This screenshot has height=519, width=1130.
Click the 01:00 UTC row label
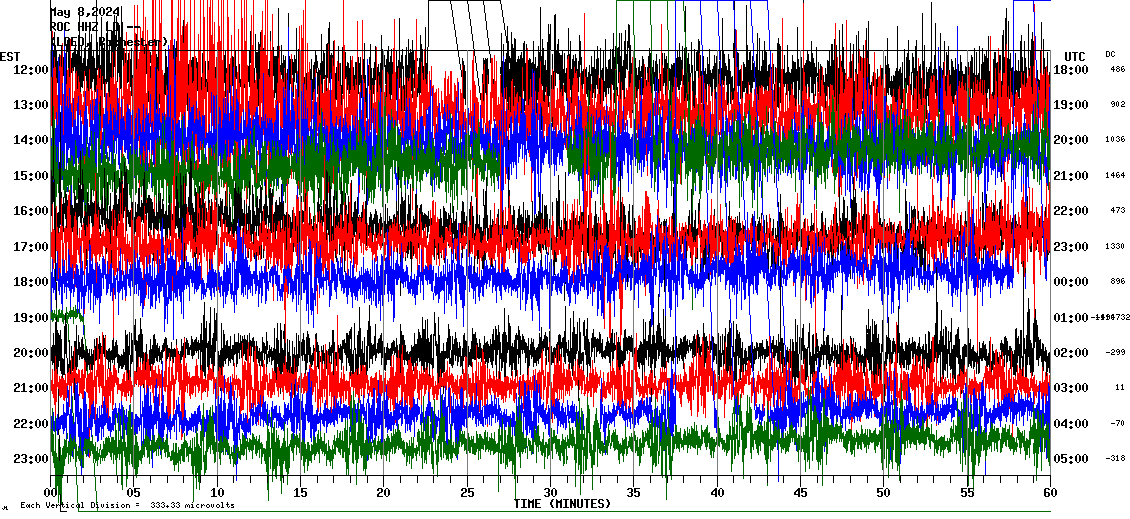(1071, 317)
